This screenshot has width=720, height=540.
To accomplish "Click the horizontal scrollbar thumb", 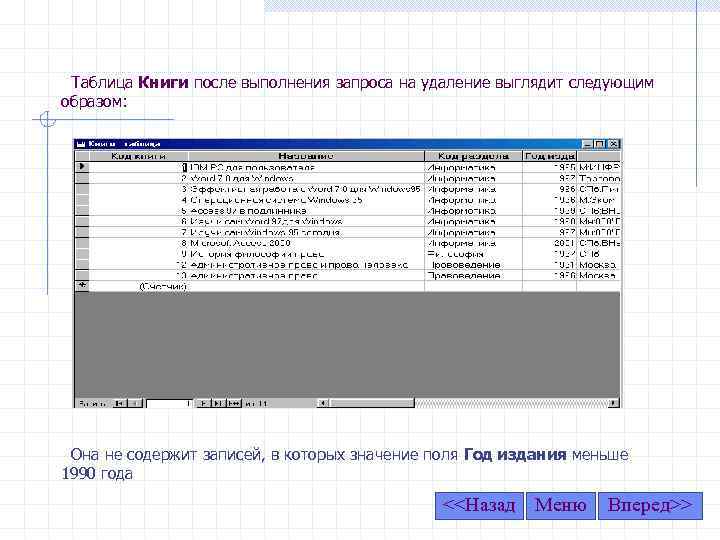I will [372, 403].
